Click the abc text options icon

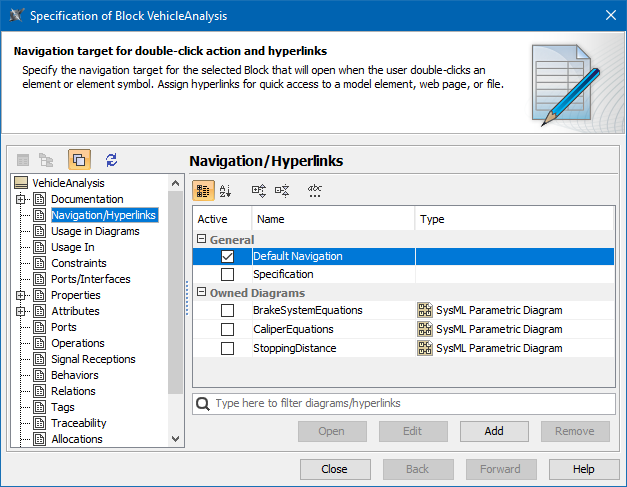click(x=315, y=190)
